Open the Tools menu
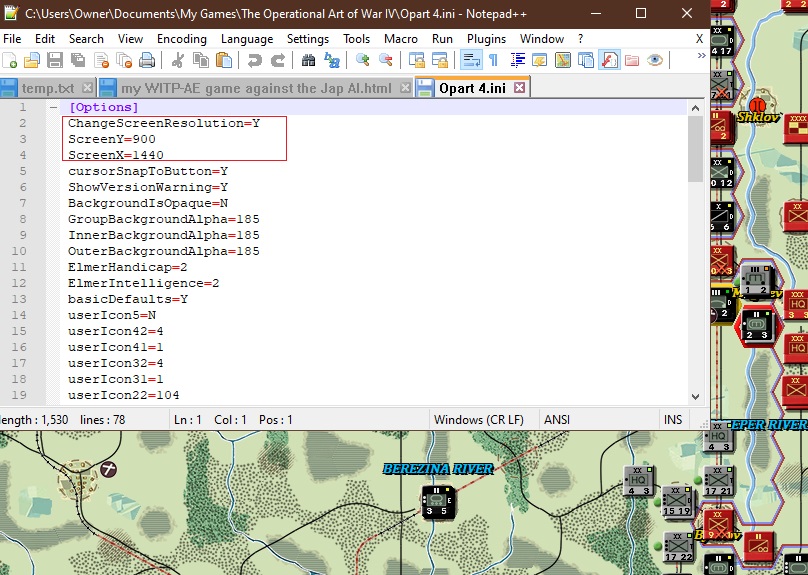808x575 pixels. coord(357,39)
